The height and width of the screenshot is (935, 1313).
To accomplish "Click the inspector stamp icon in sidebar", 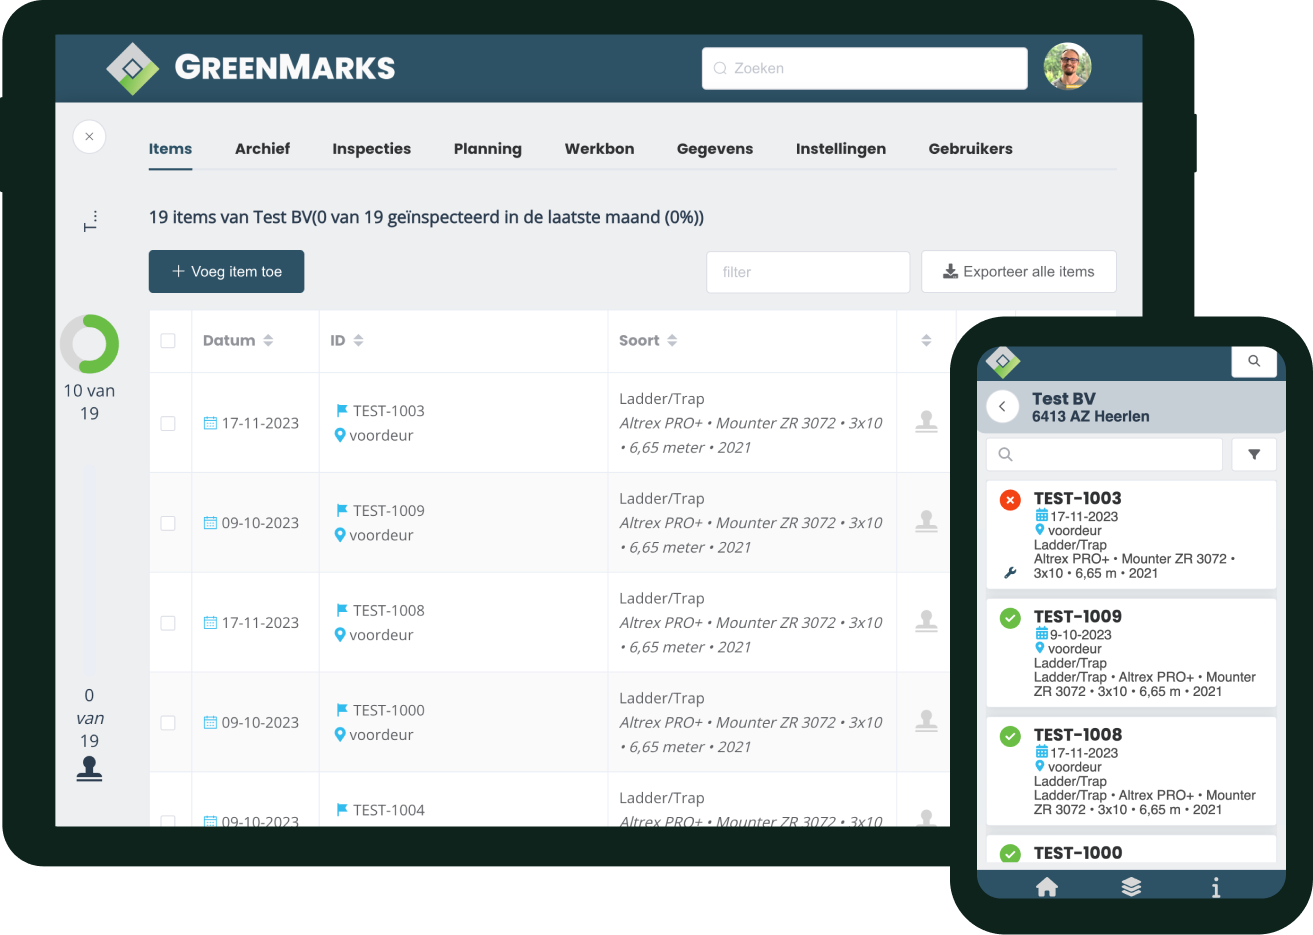I will [89, 768].
